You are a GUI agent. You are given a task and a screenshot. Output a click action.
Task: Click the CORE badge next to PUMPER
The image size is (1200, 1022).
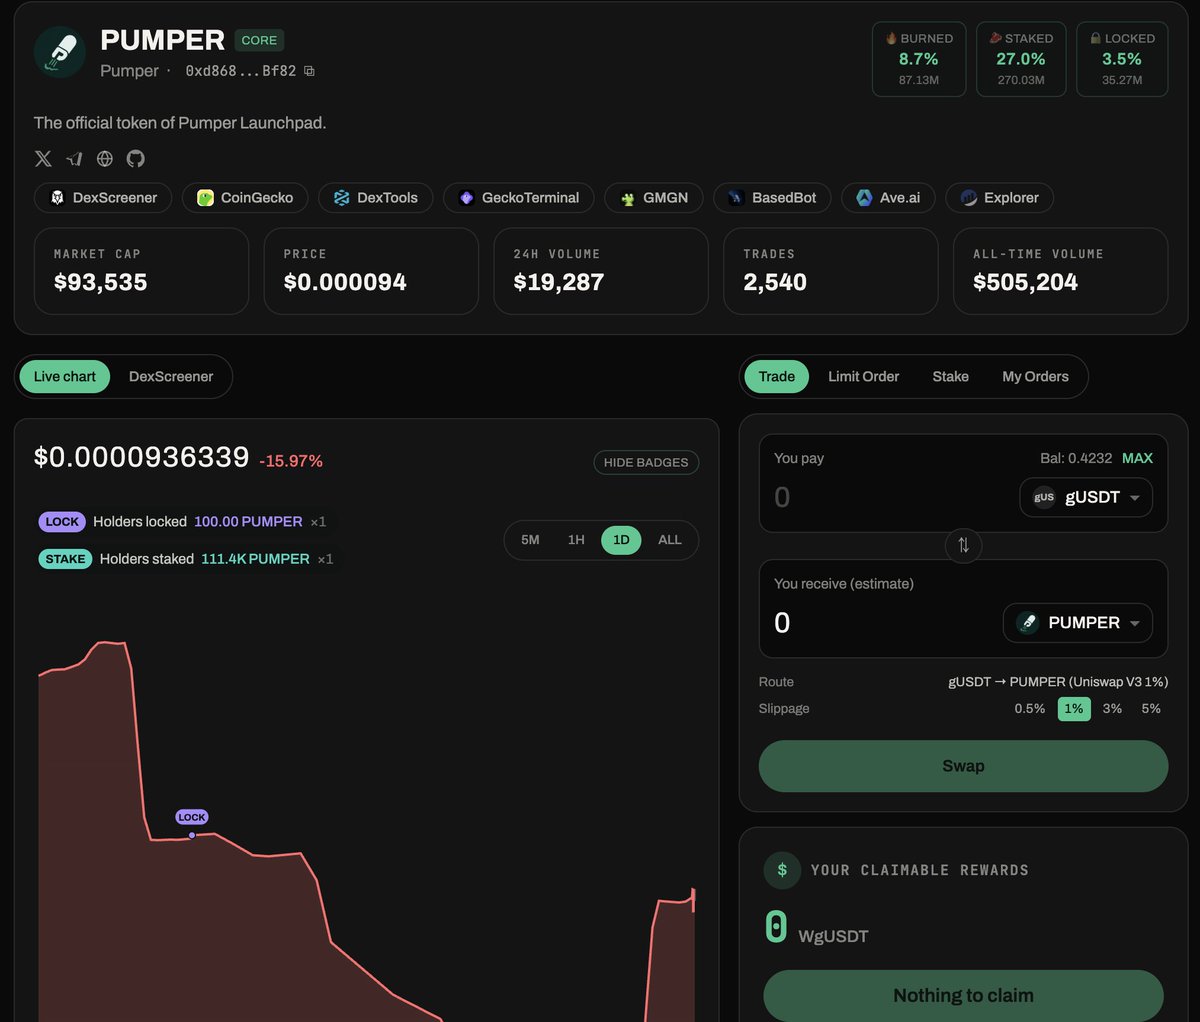(259, 40)
